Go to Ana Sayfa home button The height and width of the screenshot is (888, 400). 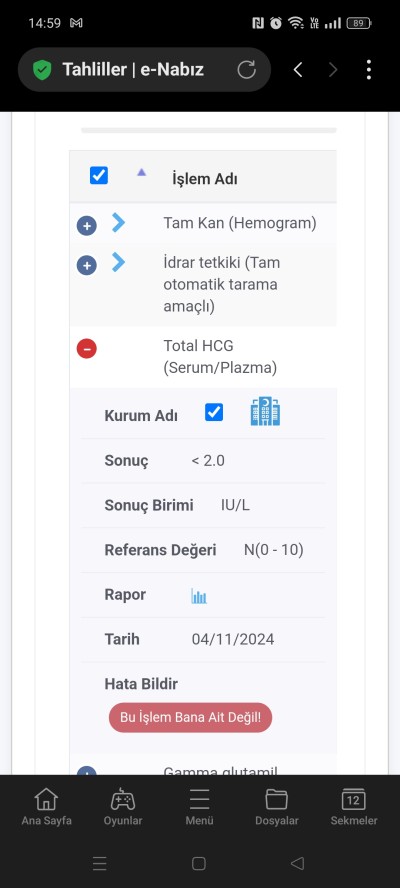[x=46, y=806]
